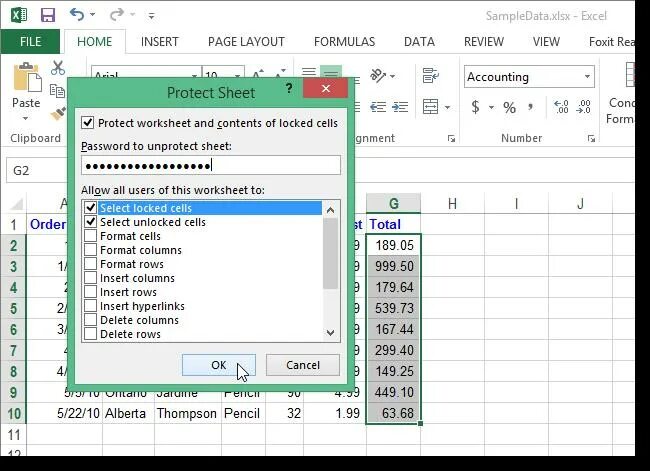Click the Total header cell
This screenshot has height=471, width=650.
pos(393,224)
